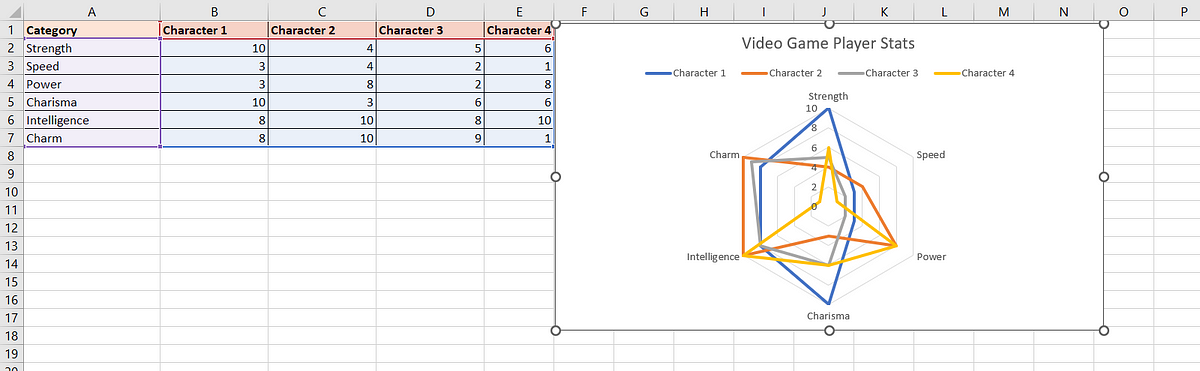Click the "Charm" axis label on chart

tap(724, 155)
